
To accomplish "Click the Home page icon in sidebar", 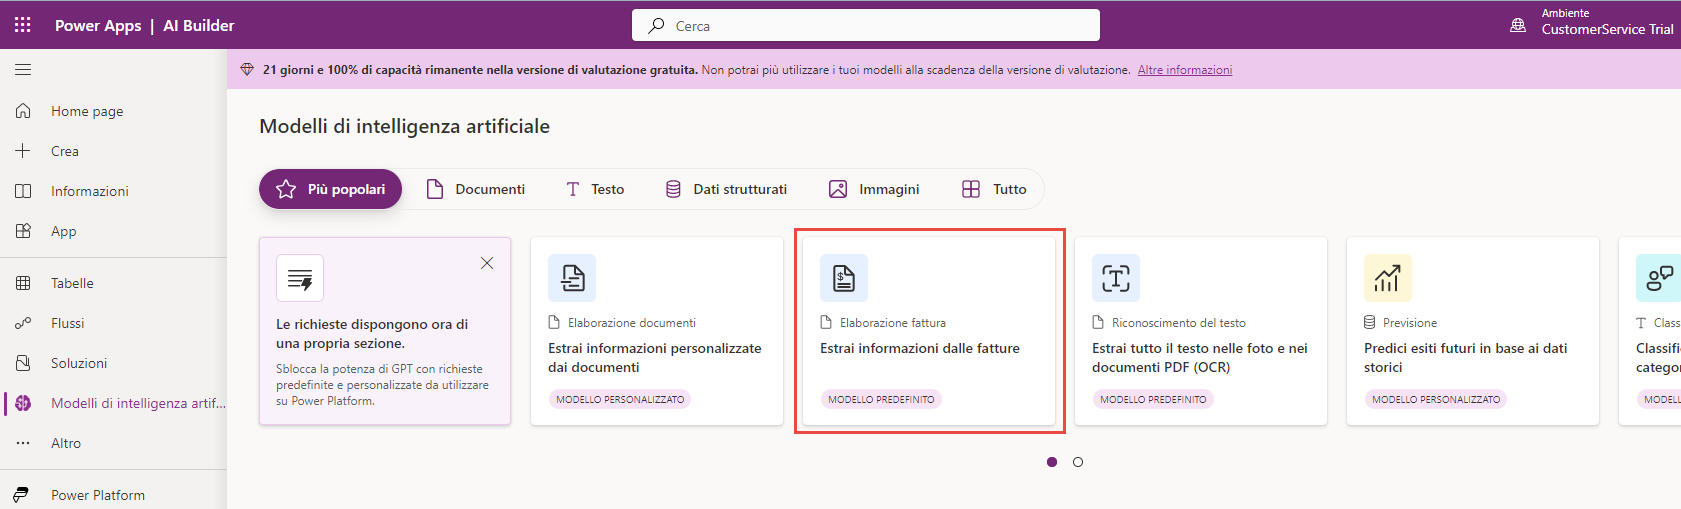I will click(23, 111).
